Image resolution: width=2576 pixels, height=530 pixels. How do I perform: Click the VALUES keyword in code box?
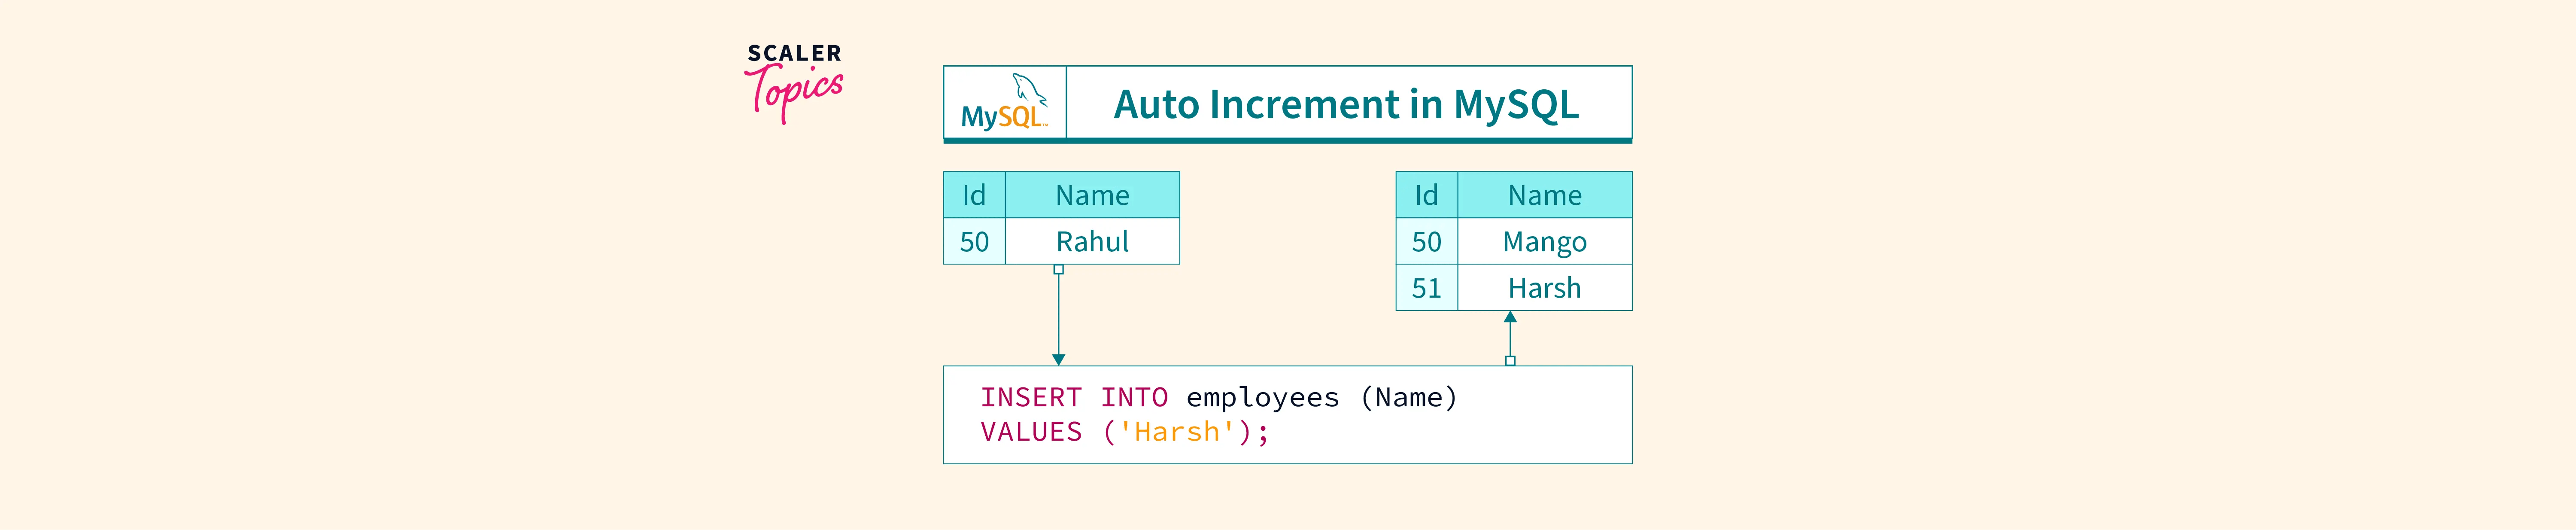[x=1031, y=432]
